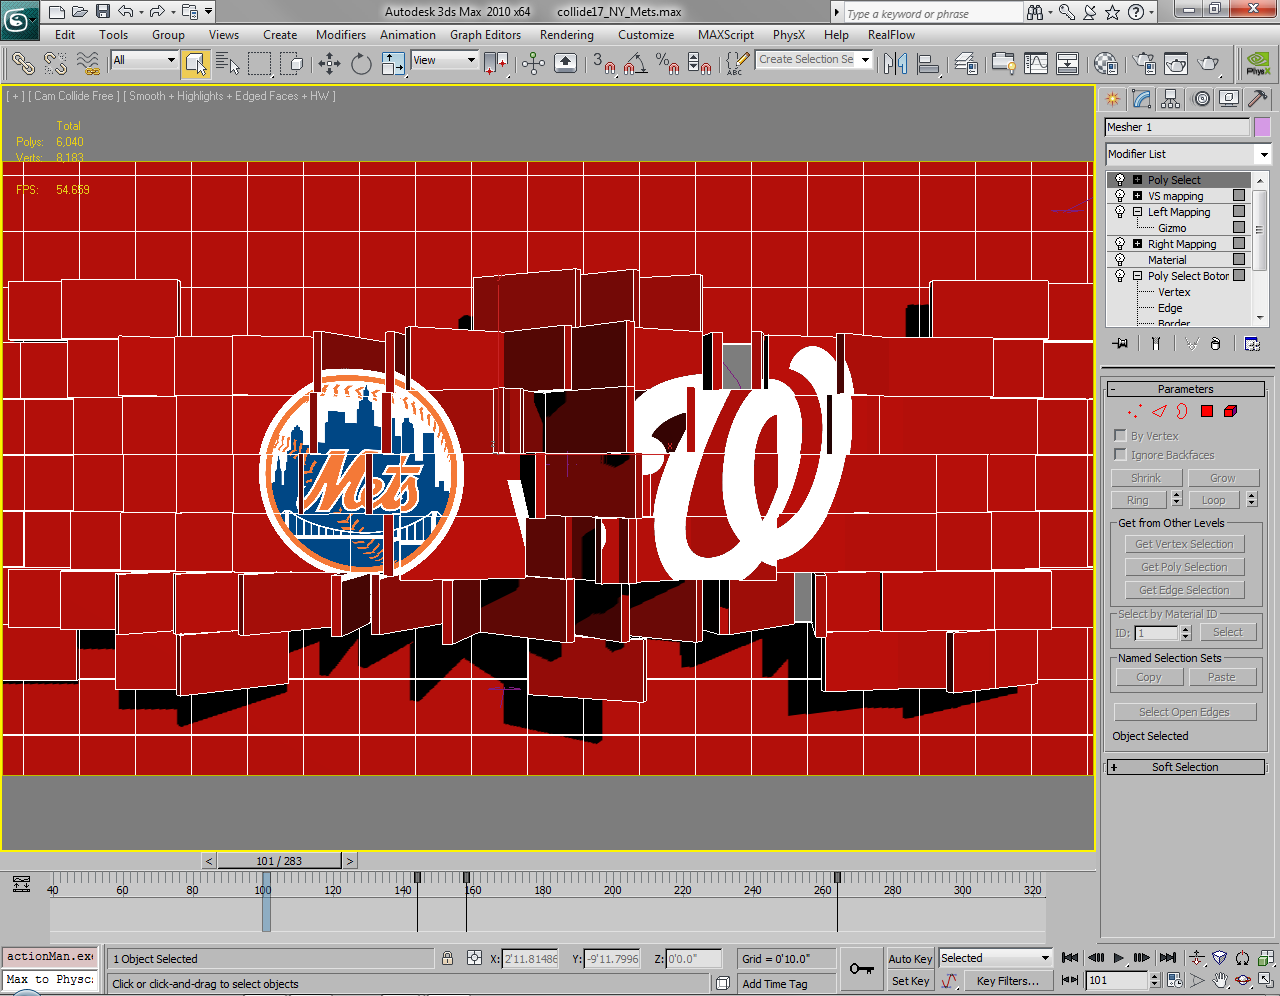Open Key Filters dialog

pos(1007,981)
